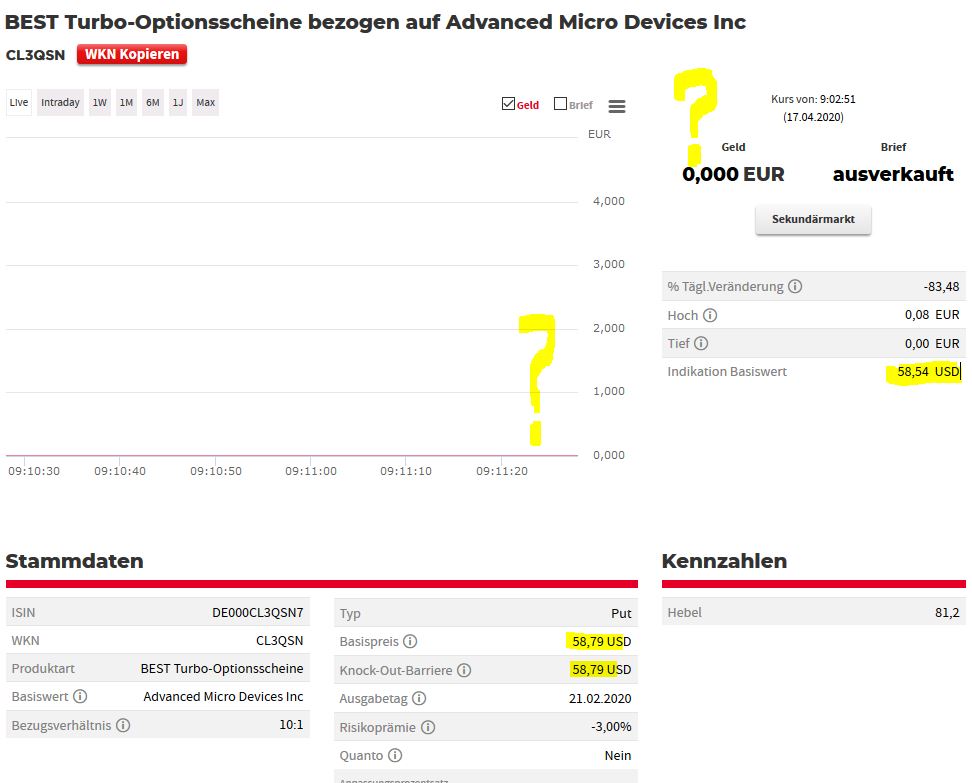This screenshot has width=972, height=783.
Task: Click the Basispreis value 58,79 USD
Action: coord(601,641)
